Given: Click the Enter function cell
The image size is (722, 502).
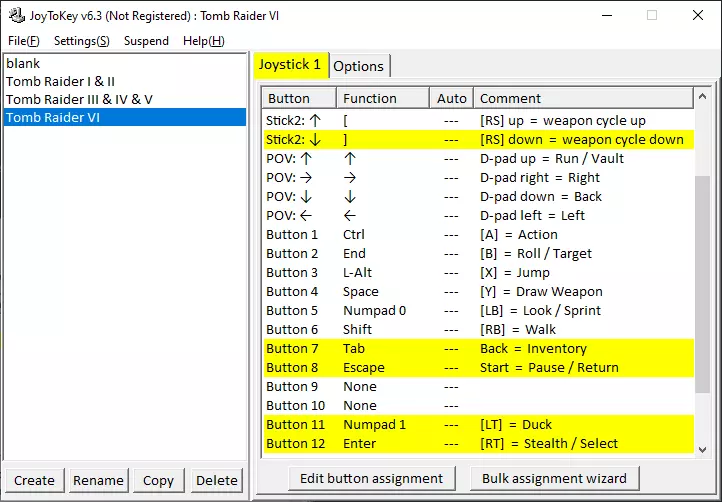Looking at the screenshot, I should click(359, 444).
